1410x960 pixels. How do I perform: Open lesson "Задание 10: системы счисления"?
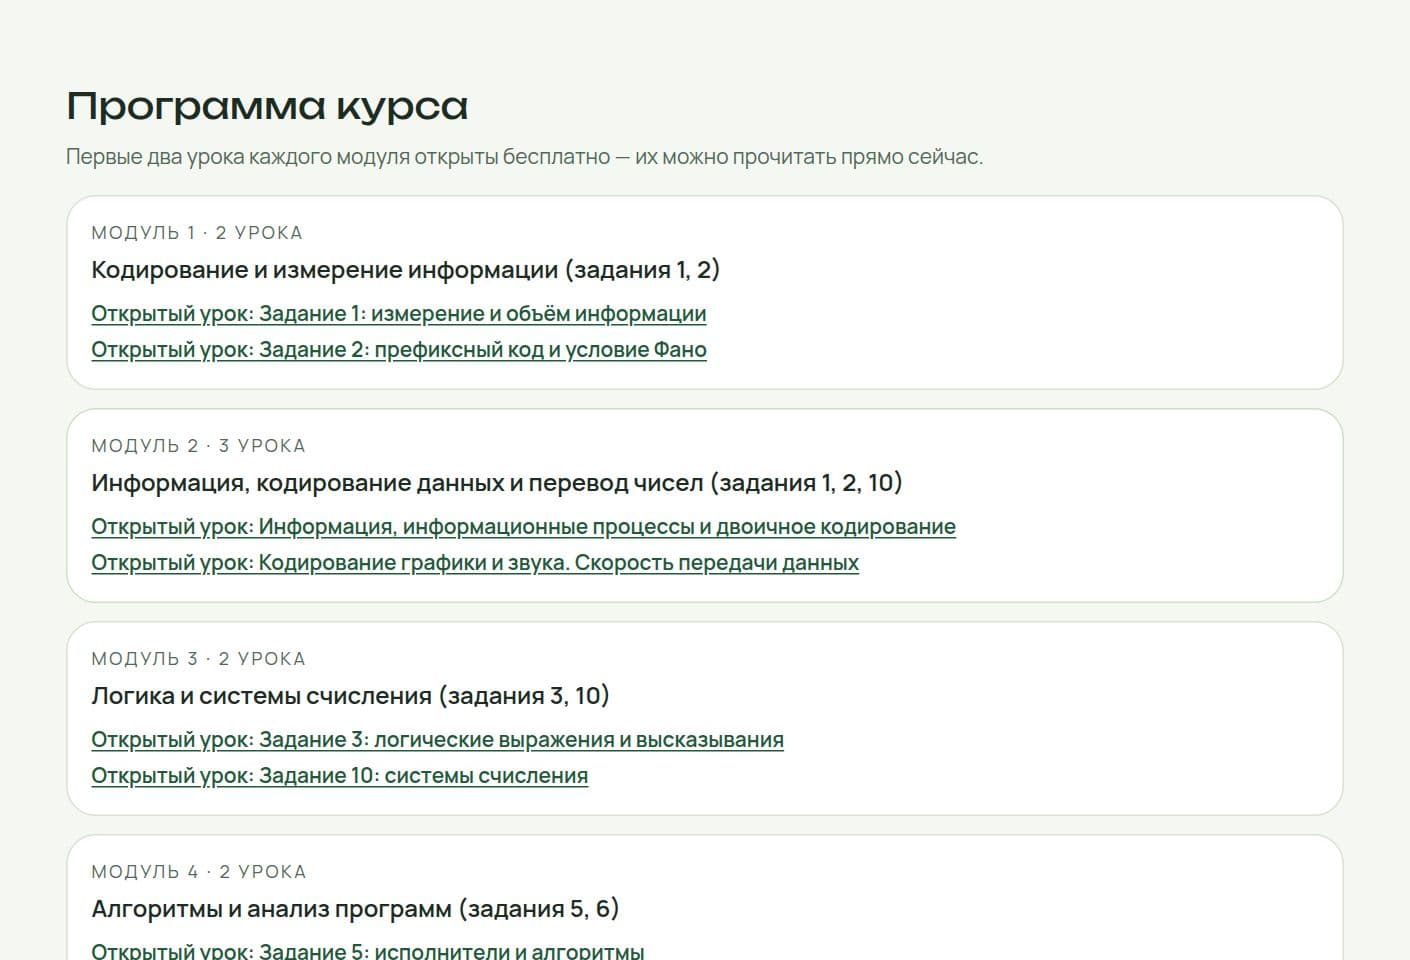tap(339, 776)
